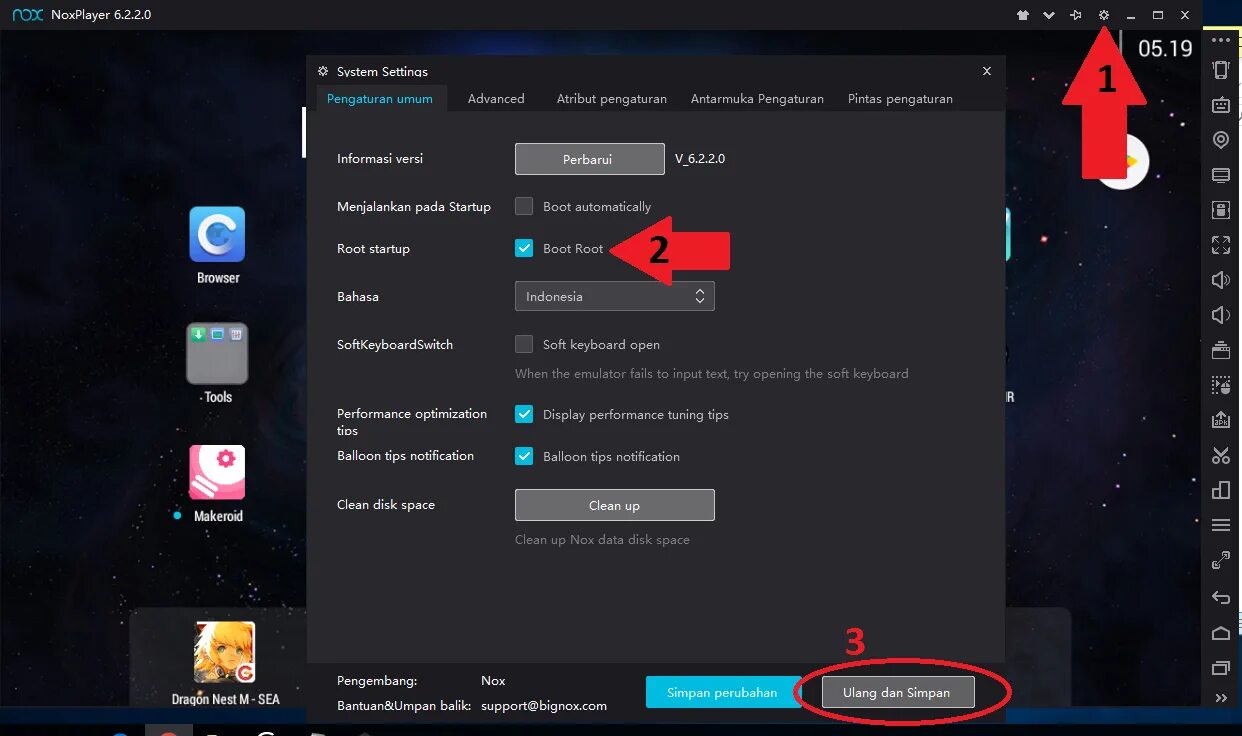Close the System Settings dialog

987,71
